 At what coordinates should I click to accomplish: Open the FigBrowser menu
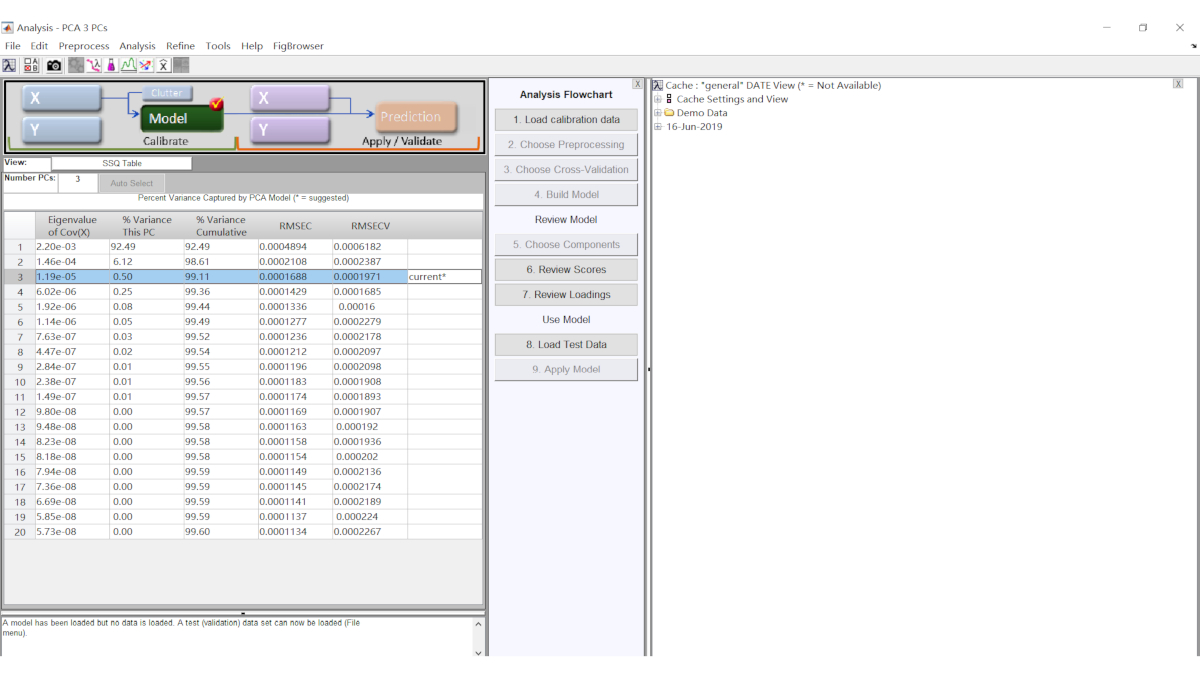[298, 46]
